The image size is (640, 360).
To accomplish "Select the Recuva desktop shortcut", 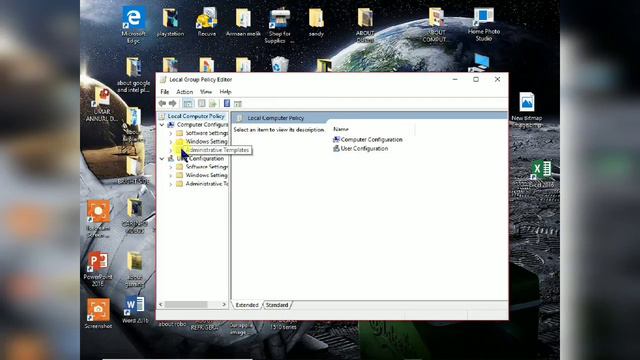I will pos(207,22).
